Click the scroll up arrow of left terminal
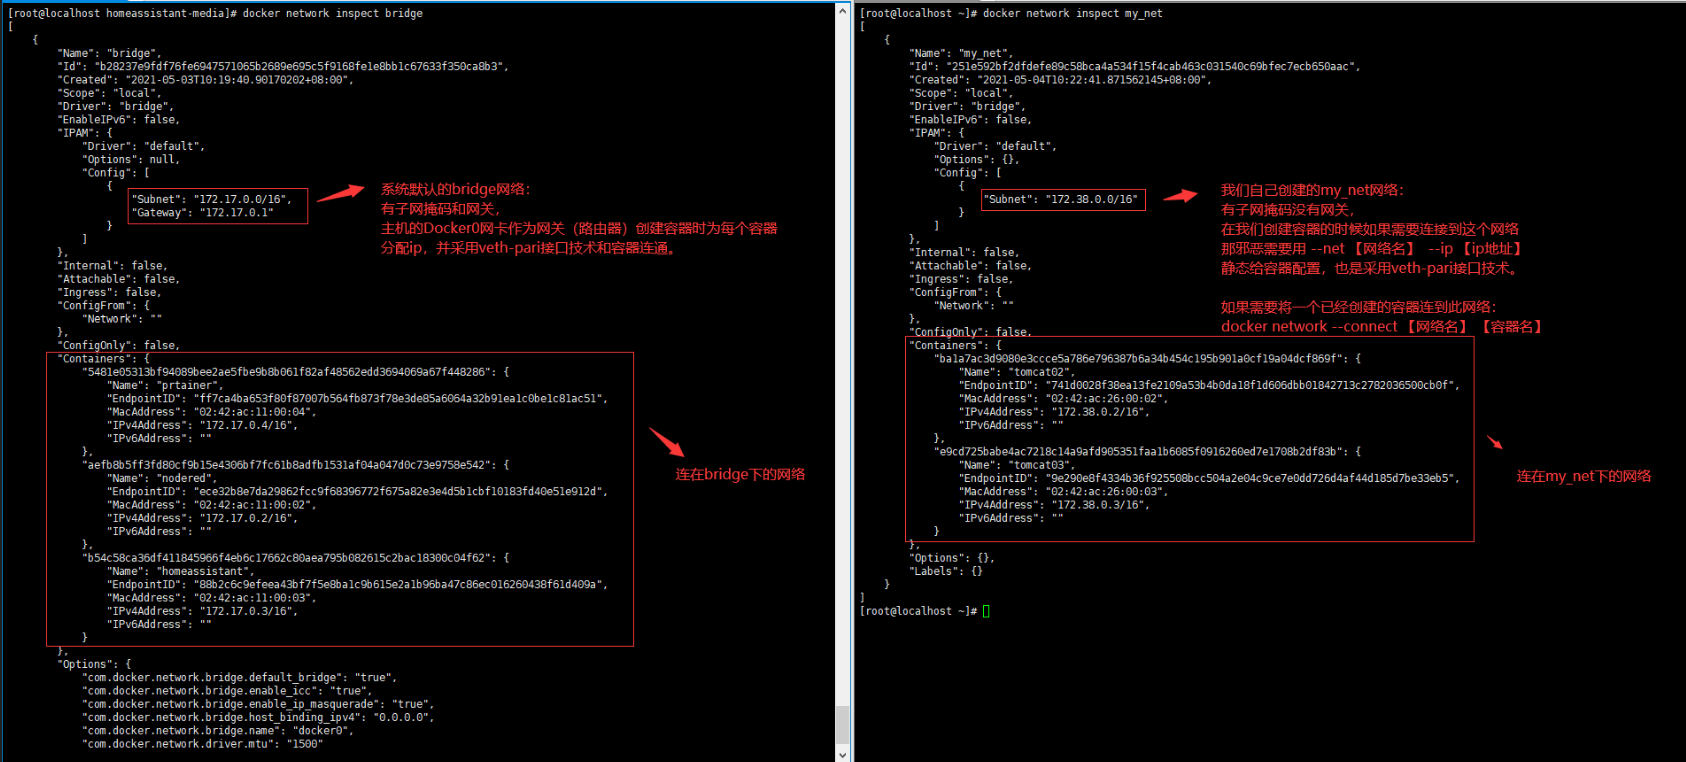This screenshot has width=1686, height=762. [x=842, y=11]
